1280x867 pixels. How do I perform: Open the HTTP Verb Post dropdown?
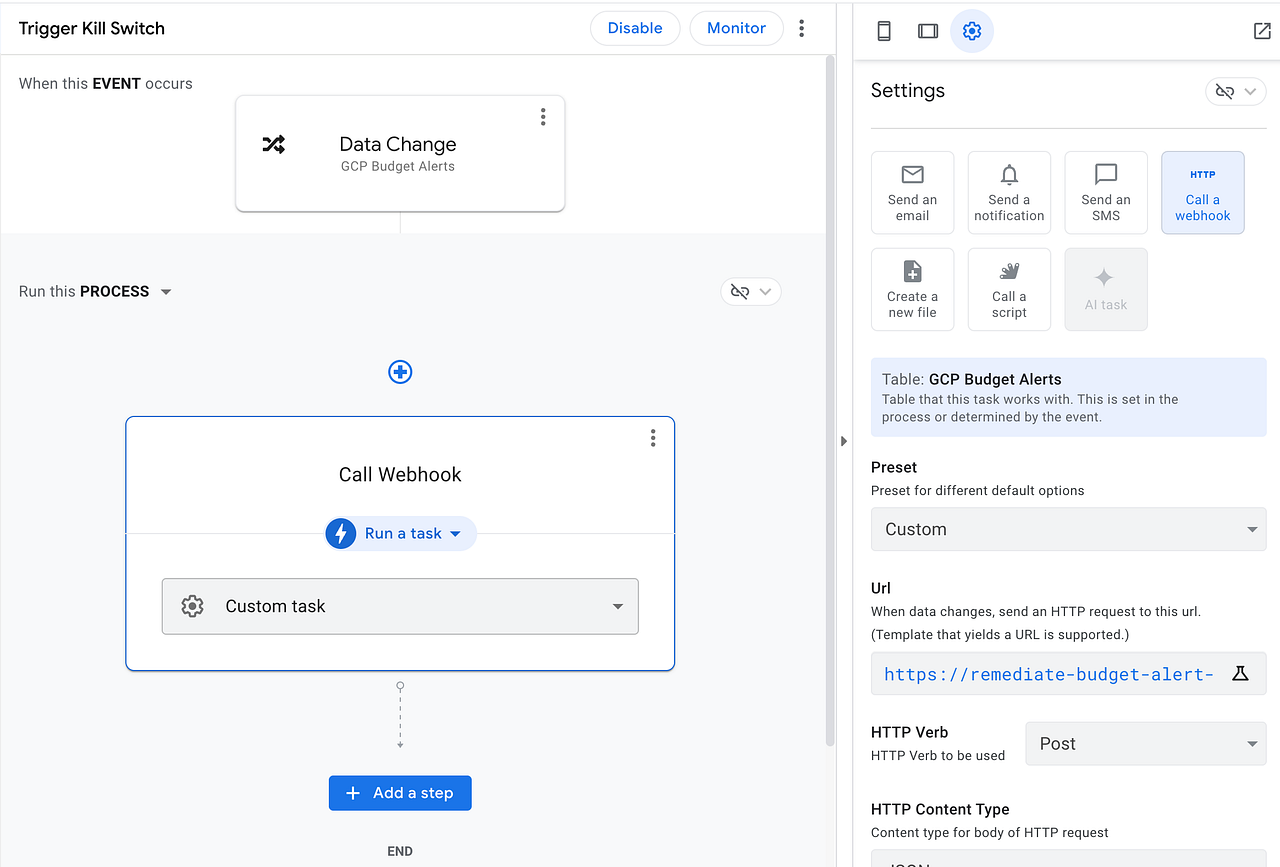pyautogui.click(x=1146, y=744)
